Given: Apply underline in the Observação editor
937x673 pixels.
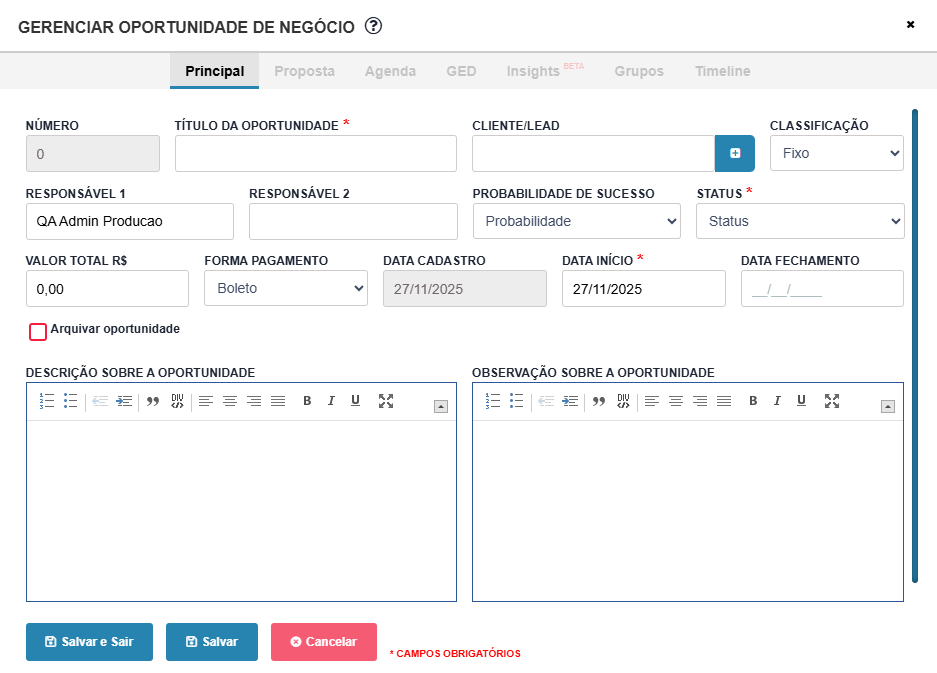Looking at the screenshot, I should coord(801,401).
